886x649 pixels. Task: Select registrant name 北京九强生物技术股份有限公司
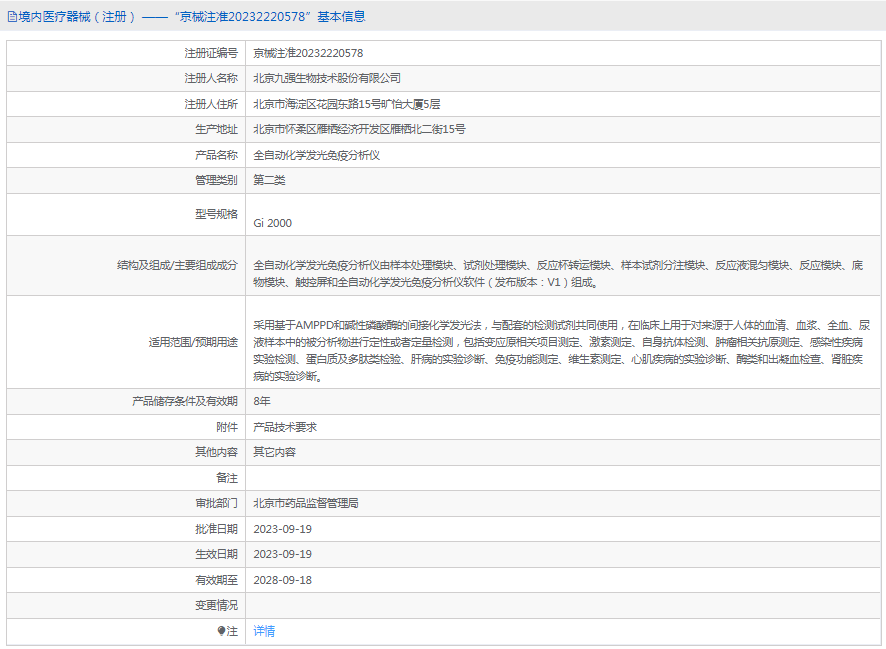[x=327, y=79]
